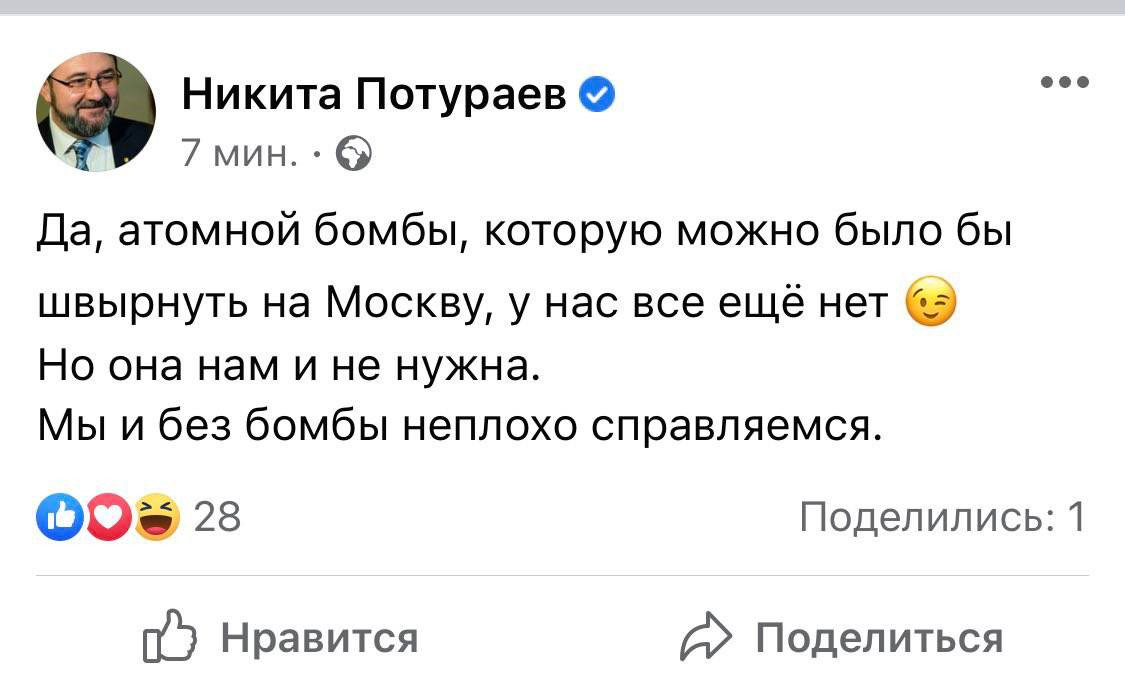Click the line "Но она нам и не нужна."
The image size is (1125, 683).
[288, 367]
